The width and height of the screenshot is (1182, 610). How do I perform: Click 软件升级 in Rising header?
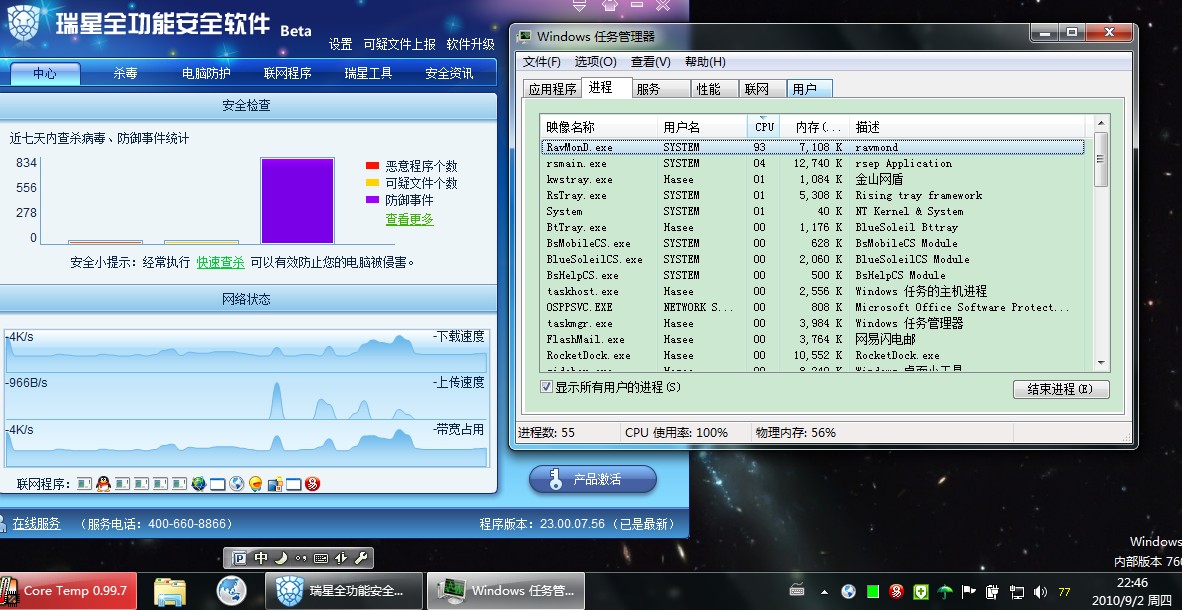(470, 44)
